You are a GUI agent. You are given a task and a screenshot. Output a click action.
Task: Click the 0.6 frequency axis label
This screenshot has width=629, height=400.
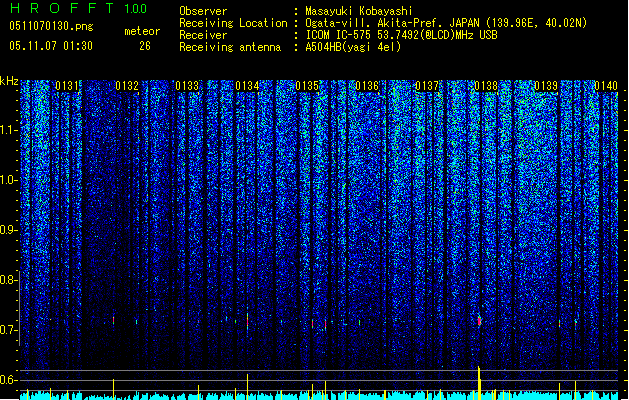click(8, 380)
